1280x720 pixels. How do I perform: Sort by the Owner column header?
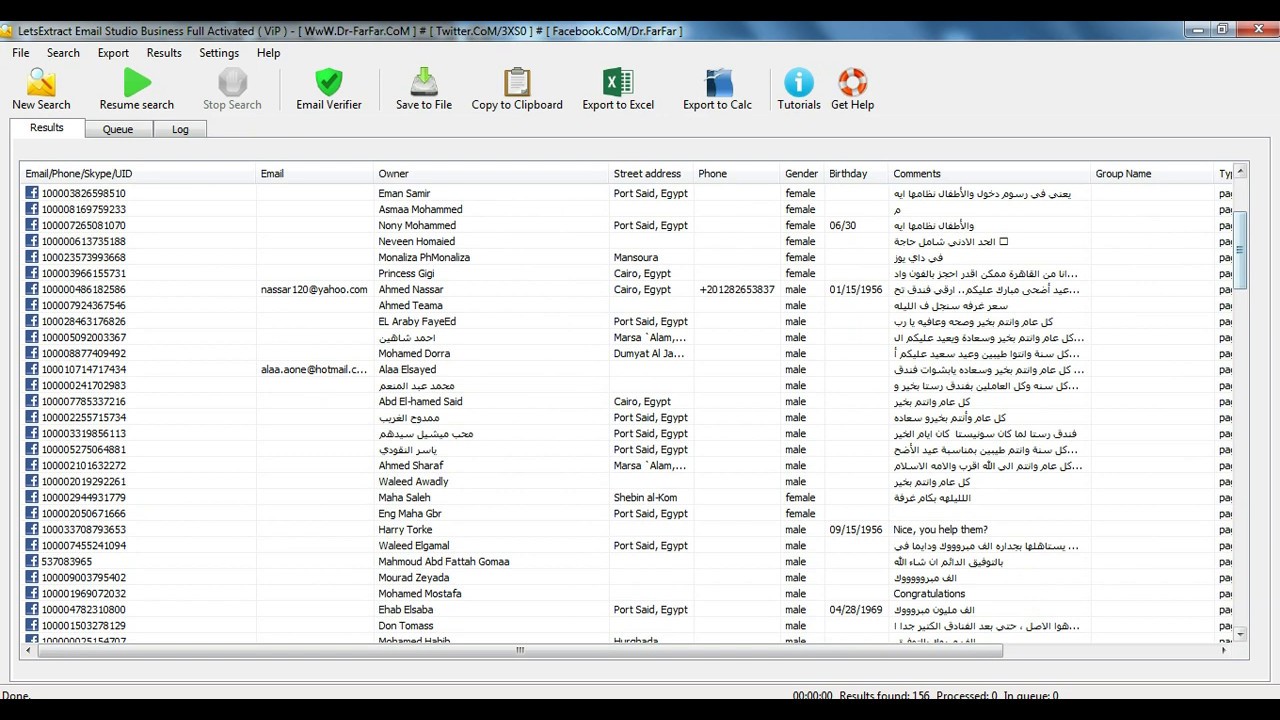click(x=491, y=173)
